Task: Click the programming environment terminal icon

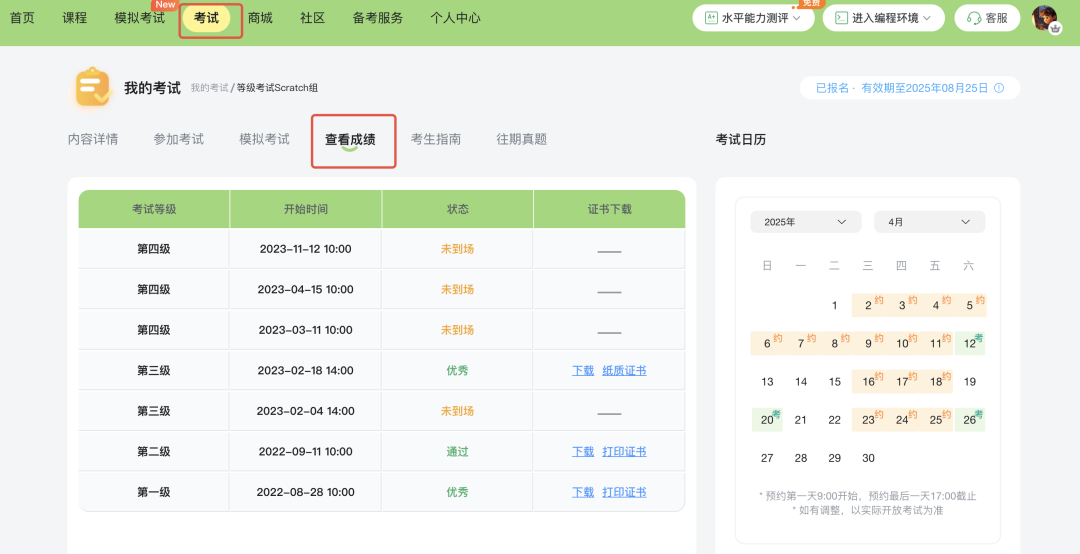Action: click(841, 18)
